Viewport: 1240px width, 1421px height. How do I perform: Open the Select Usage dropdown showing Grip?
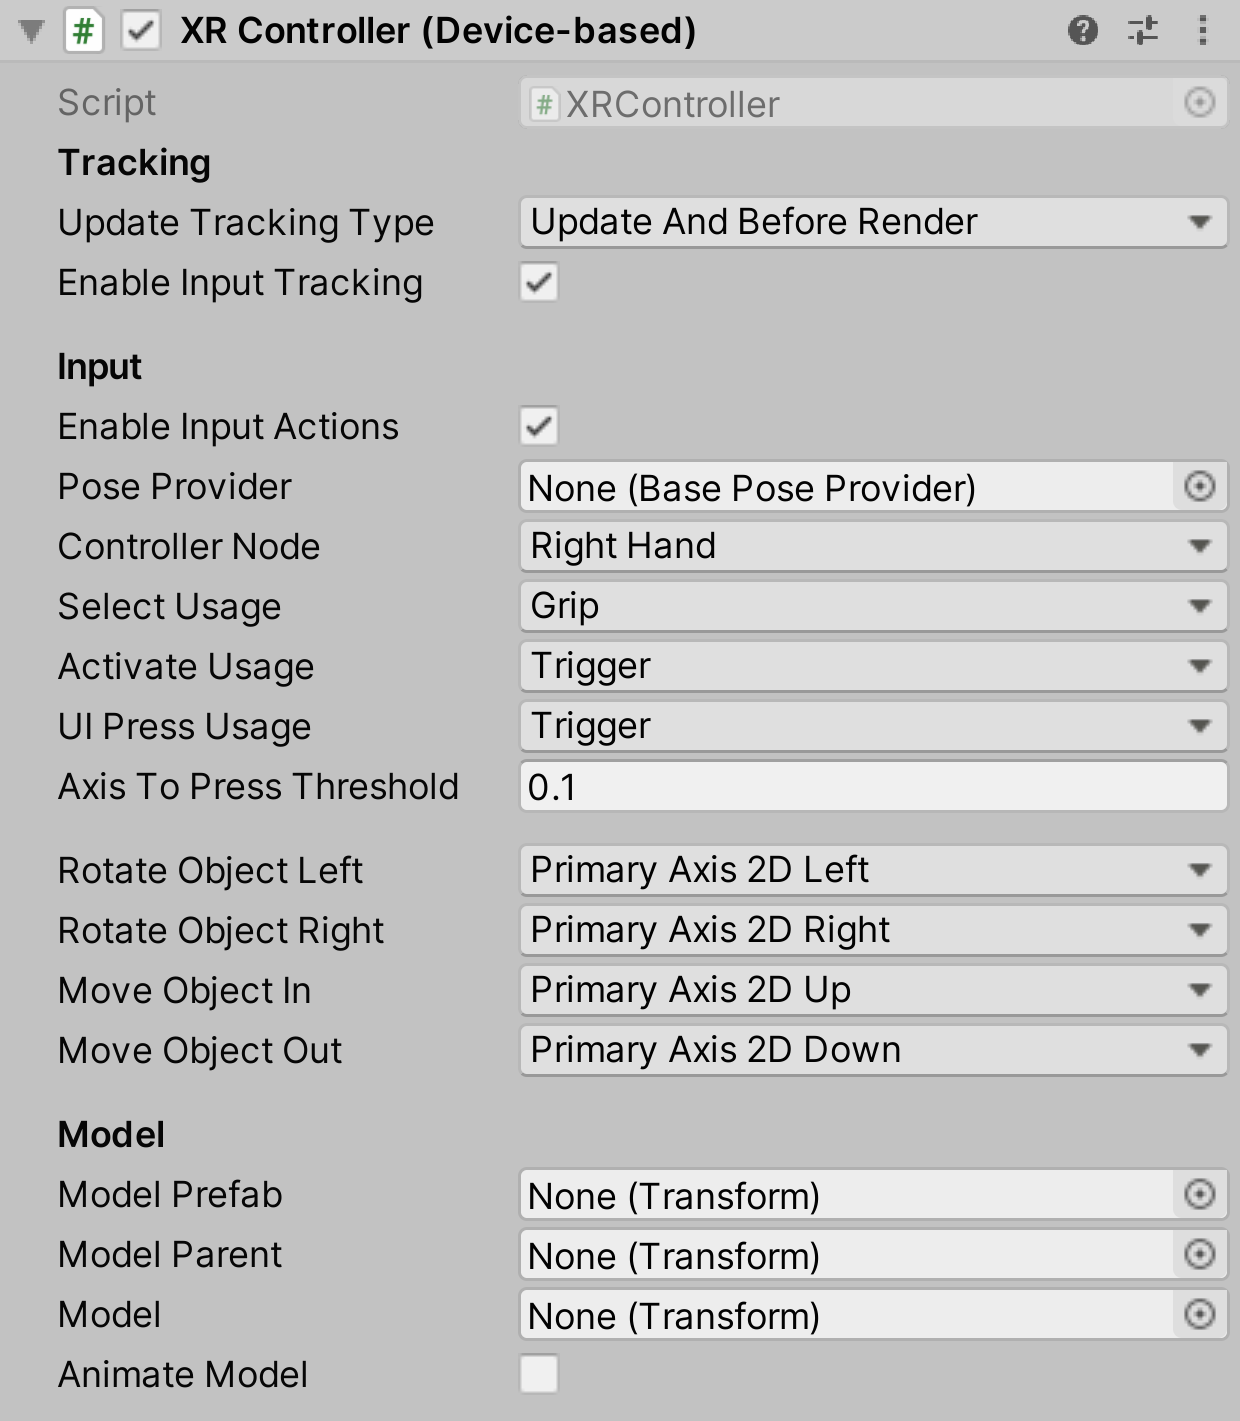870,606
